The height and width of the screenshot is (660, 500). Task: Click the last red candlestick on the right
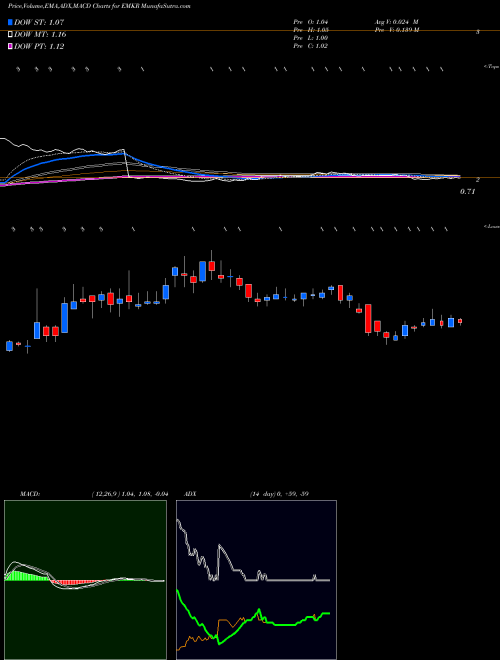click(460, 321)
